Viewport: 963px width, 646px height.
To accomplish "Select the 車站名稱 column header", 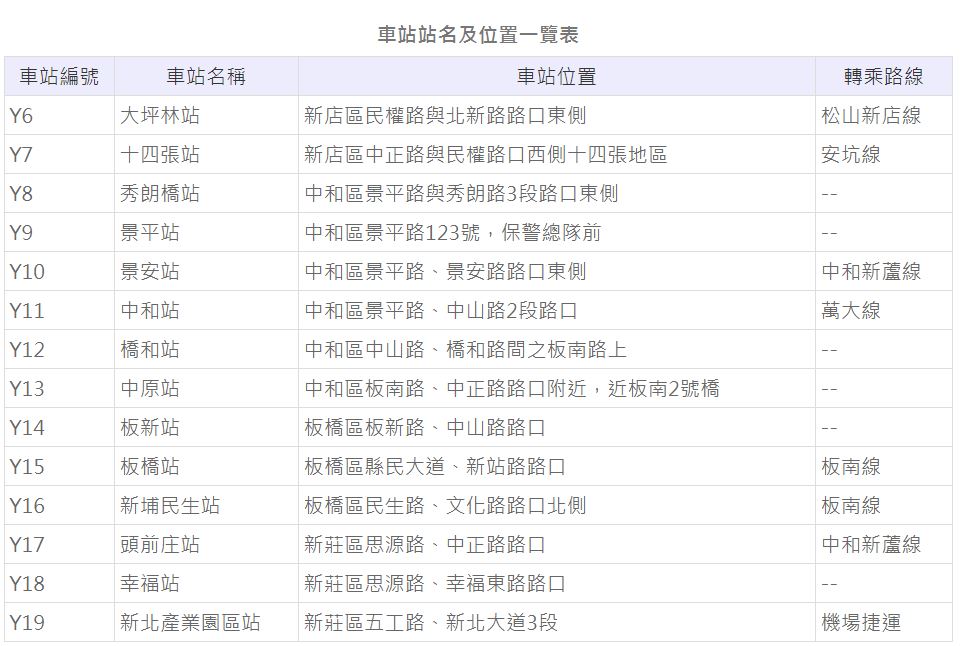I will pyautogui.click(x=206, y=76).
